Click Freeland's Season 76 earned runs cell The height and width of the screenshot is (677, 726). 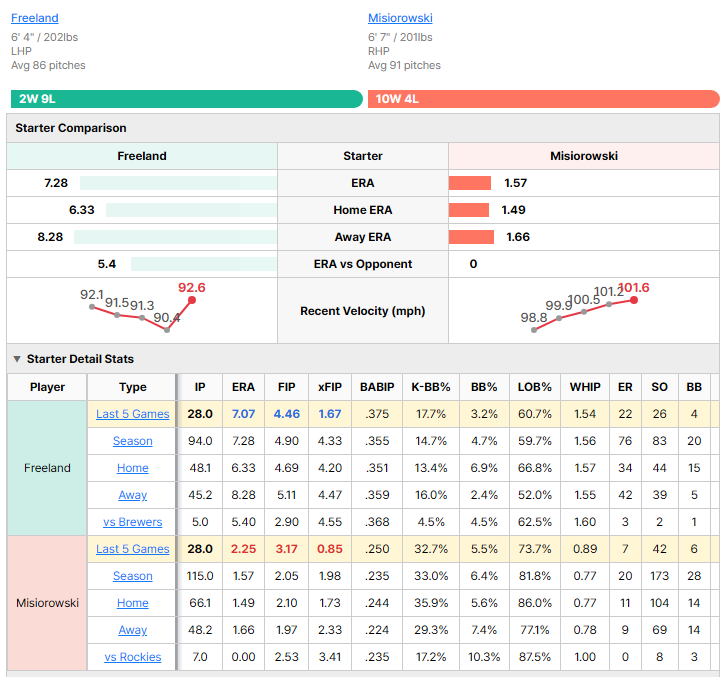[625, 441]
